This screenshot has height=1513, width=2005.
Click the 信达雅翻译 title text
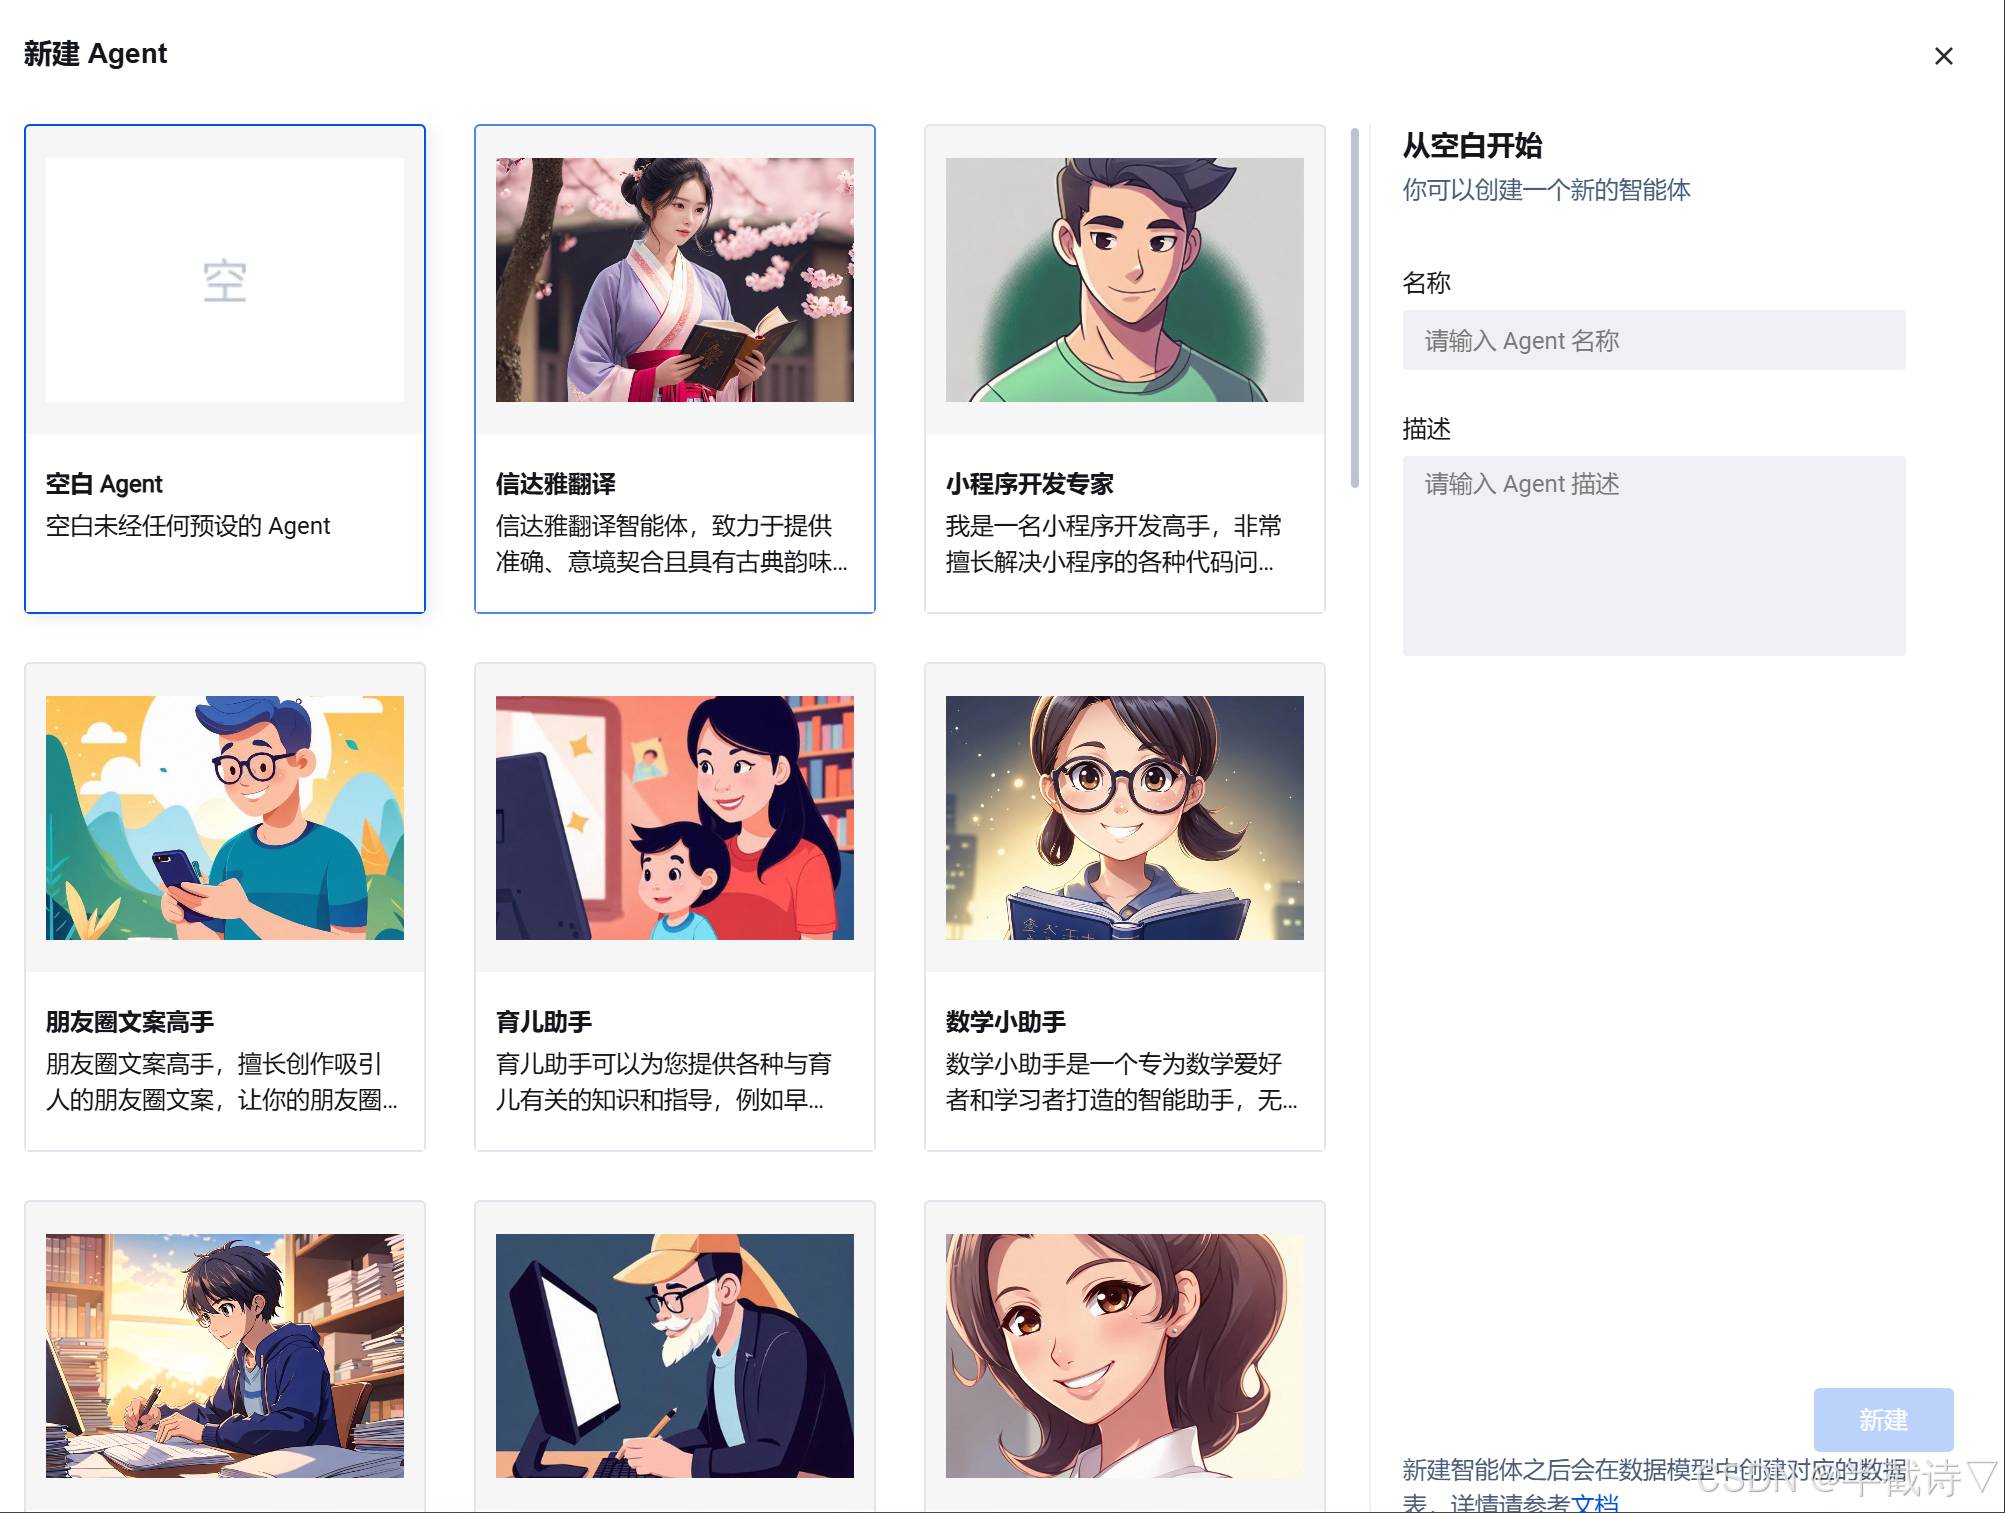pos(556,484)
